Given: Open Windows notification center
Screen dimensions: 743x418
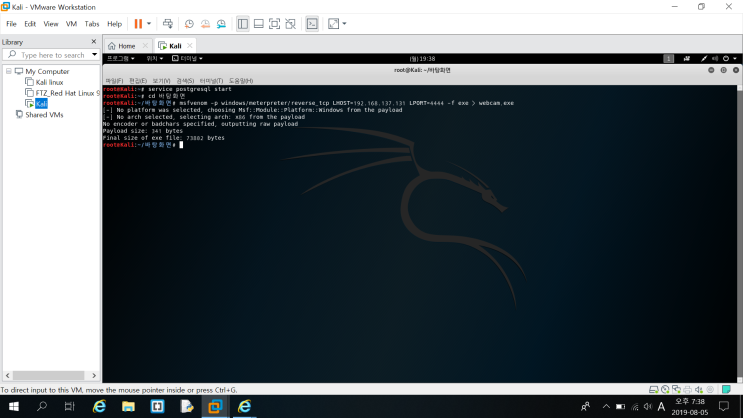Looking at the screenshot, I should click(724, 407).
